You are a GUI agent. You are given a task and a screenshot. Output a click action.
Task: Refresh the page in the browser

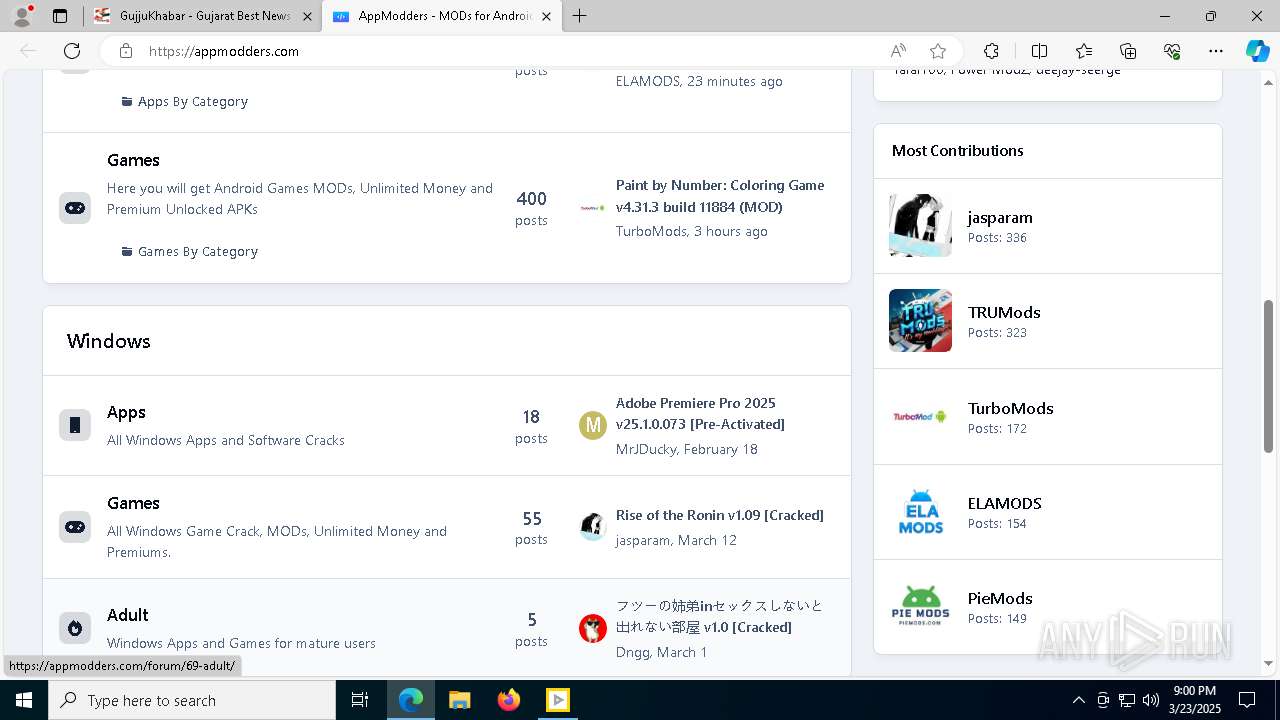72,51
